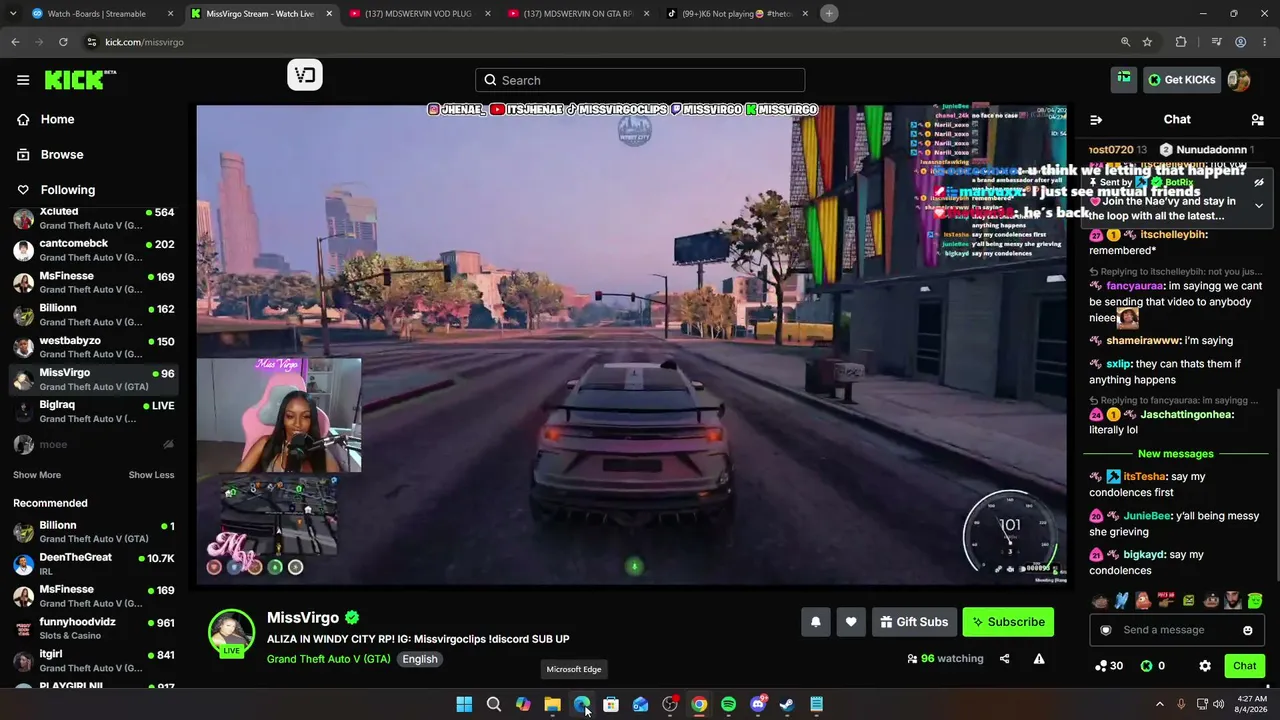The width and height of the screenshot is (1280, 720).
Task: Open DeenTheGreat in Recommended channels
Action: pos(93,564)
